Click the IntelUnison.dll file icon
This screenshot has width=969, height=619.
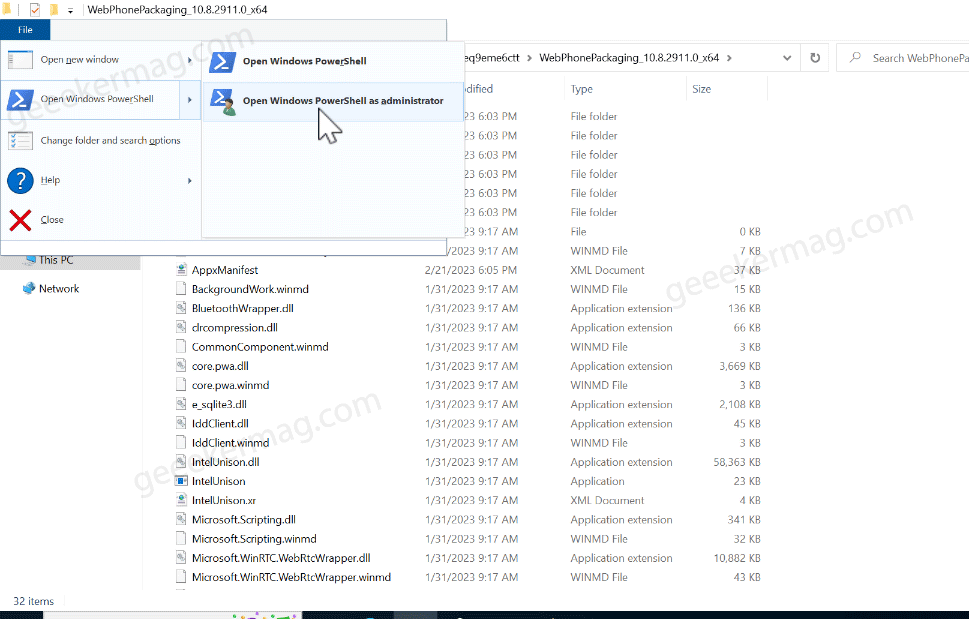(x=181, y=462)
